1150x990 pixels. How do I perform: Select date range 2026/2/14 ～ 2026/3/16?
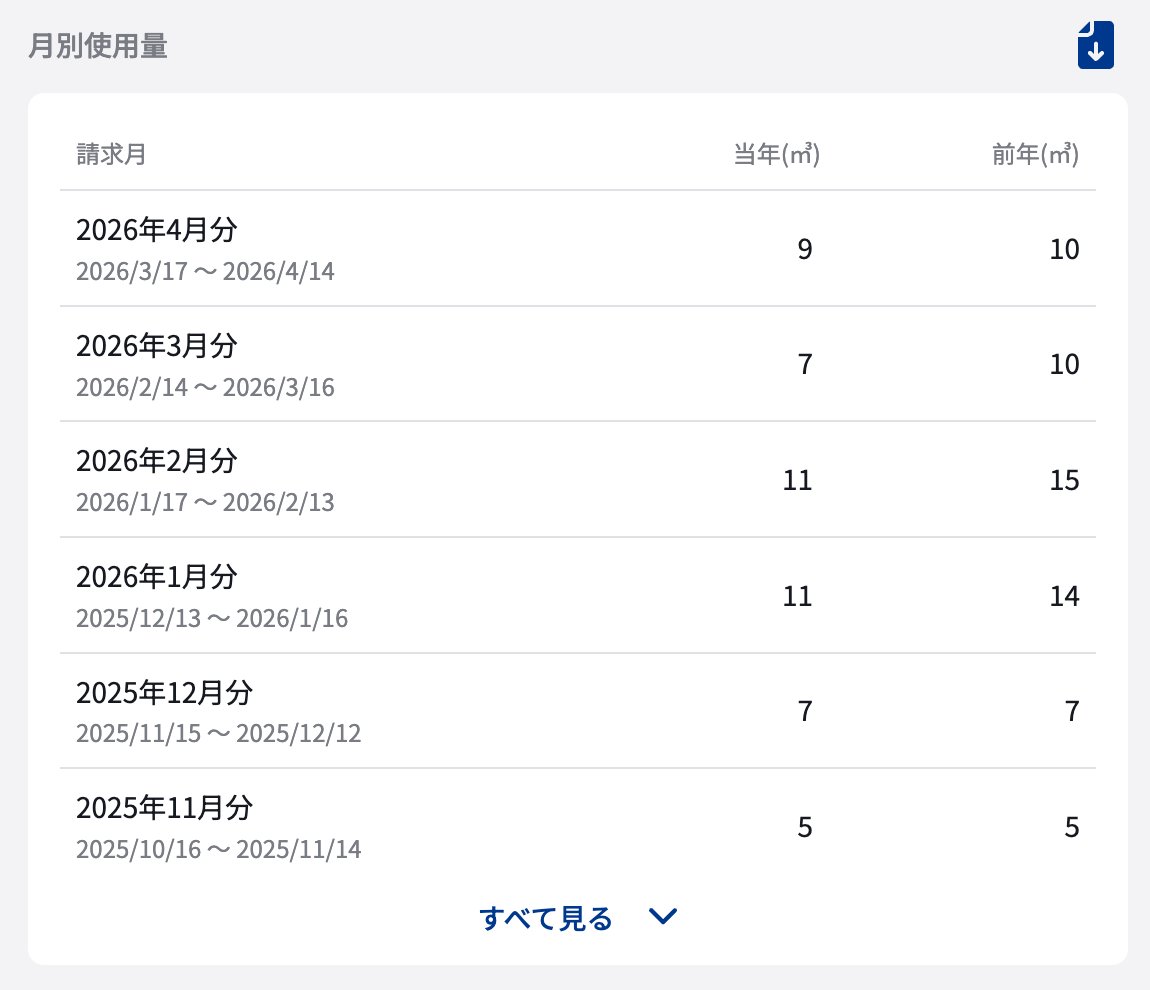pos(205,387)
